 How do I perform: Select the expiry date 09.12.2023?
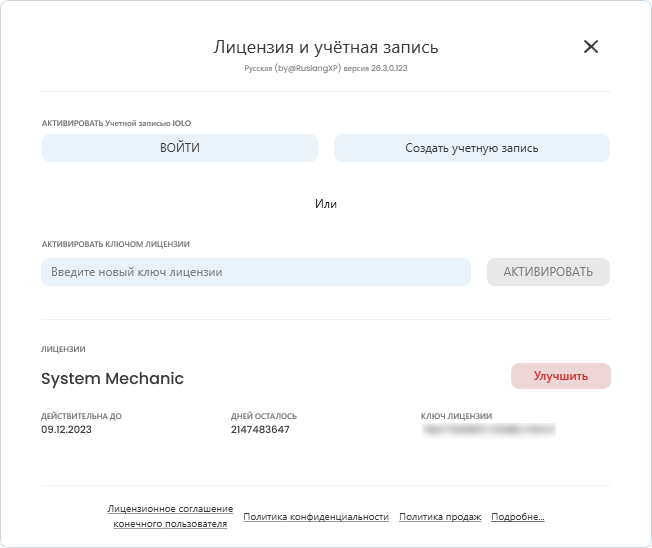[x=66, y=429]
